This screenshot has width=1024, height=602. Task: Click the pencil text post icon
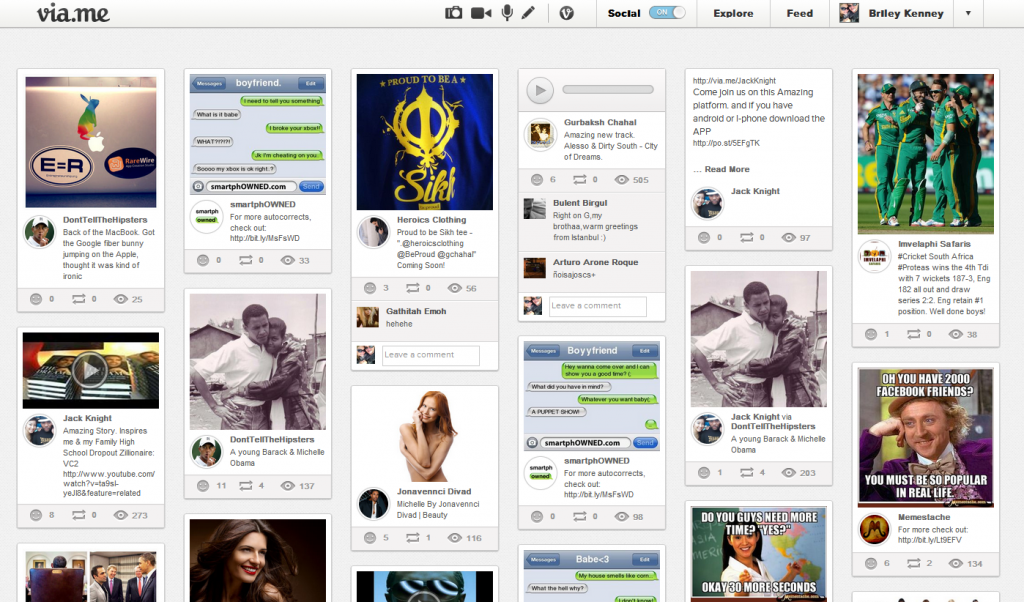(x=528, y=13)
